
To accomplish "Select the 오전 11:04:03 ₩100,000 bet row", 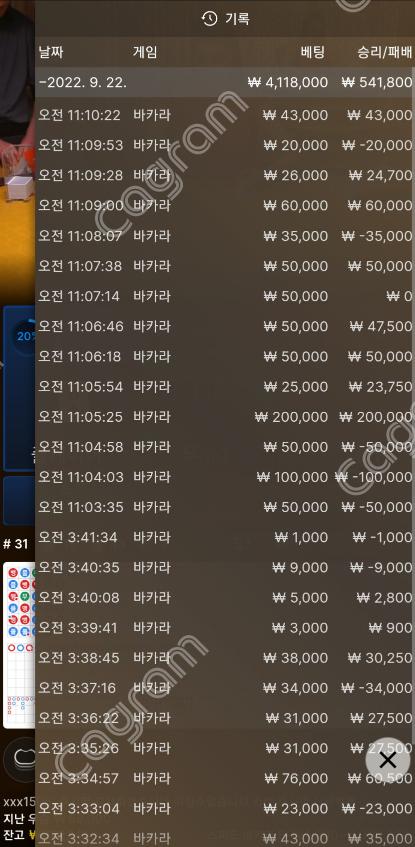I will pyautogui.click(x=225, y=477).
